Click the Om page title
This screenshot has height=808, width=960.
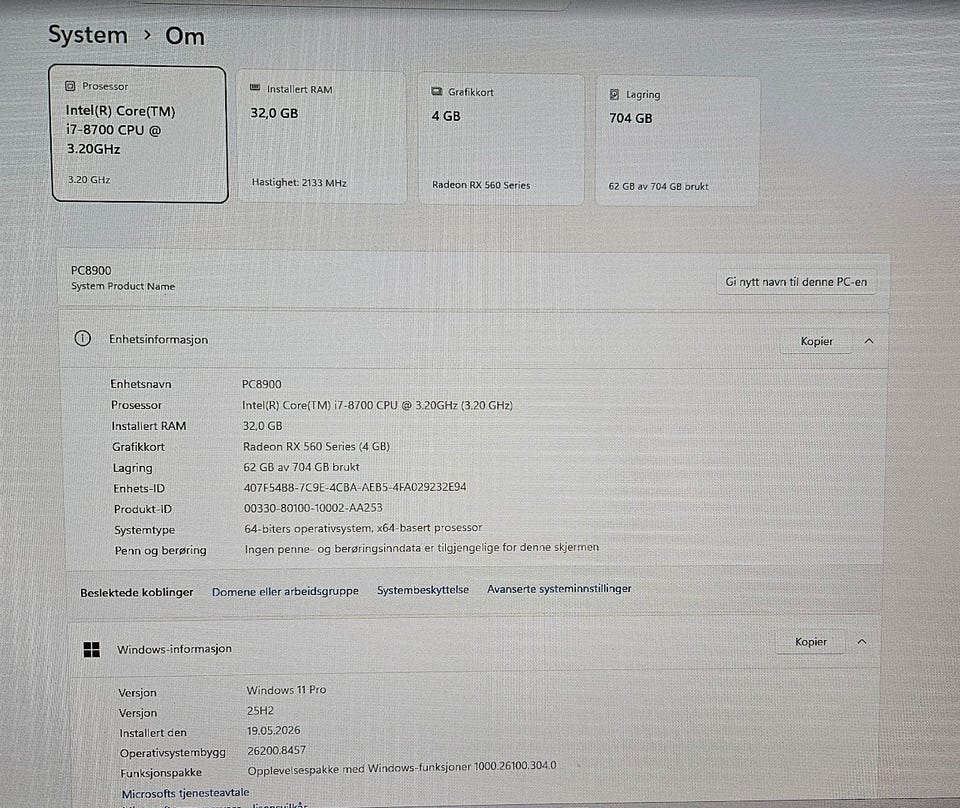coord(185,36)
